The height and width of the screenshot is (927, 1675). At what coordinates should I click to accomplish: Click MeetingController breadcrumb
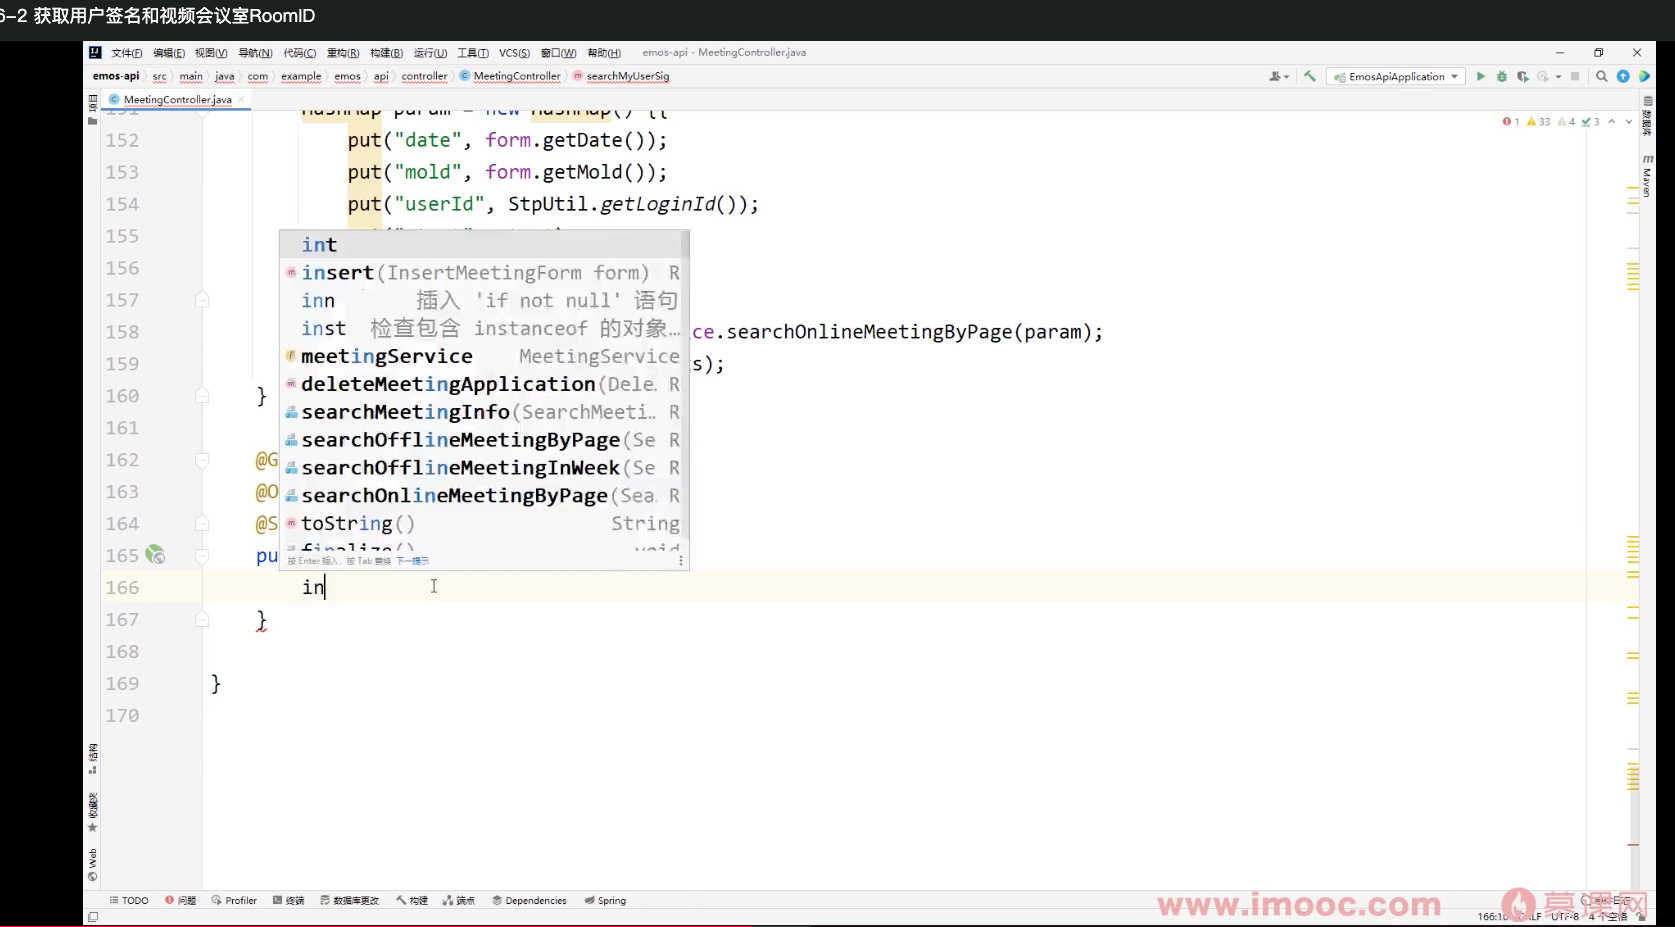click(516, 76)
